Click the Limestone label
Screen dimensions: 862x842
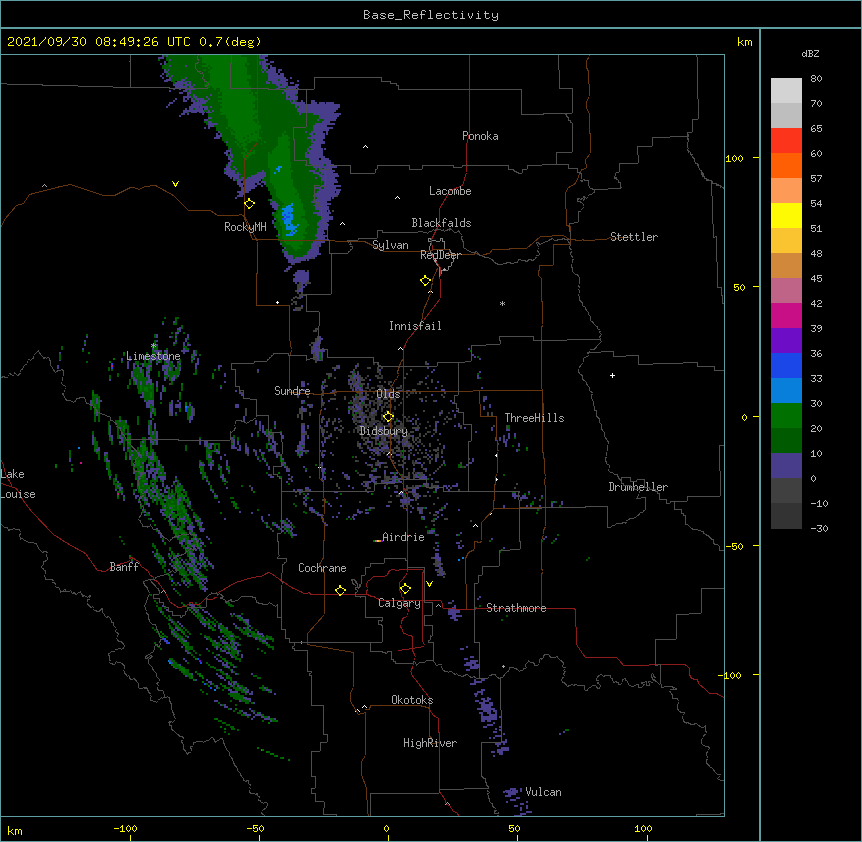153,356
